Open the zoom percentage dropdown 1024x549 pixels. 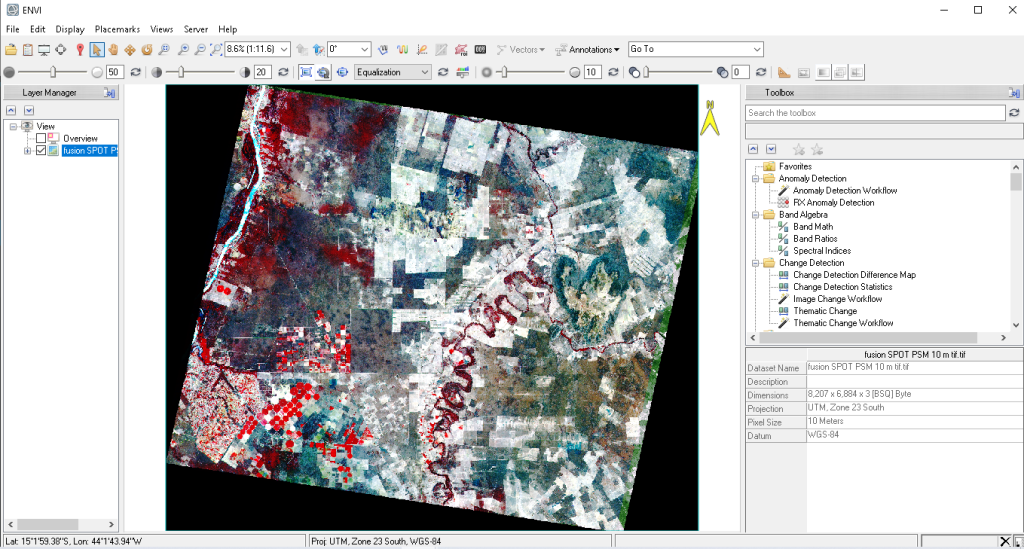[x=285, y=49]
